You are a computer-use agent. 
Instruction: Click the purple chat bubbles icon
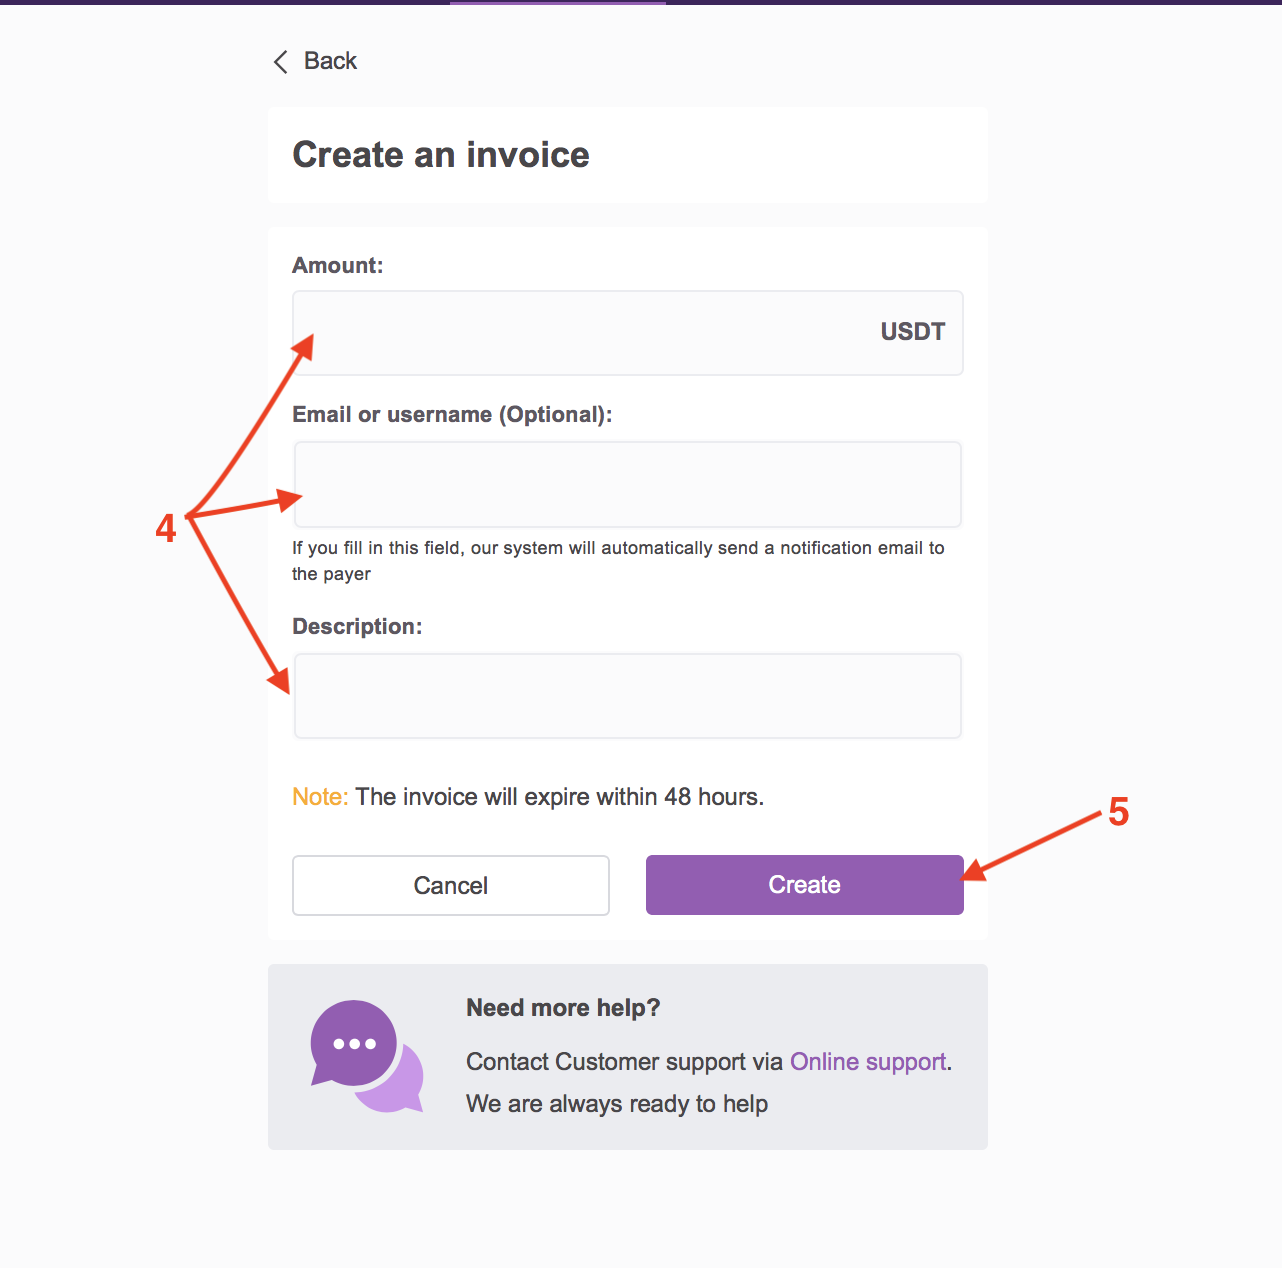click(x=367, y=1056)
